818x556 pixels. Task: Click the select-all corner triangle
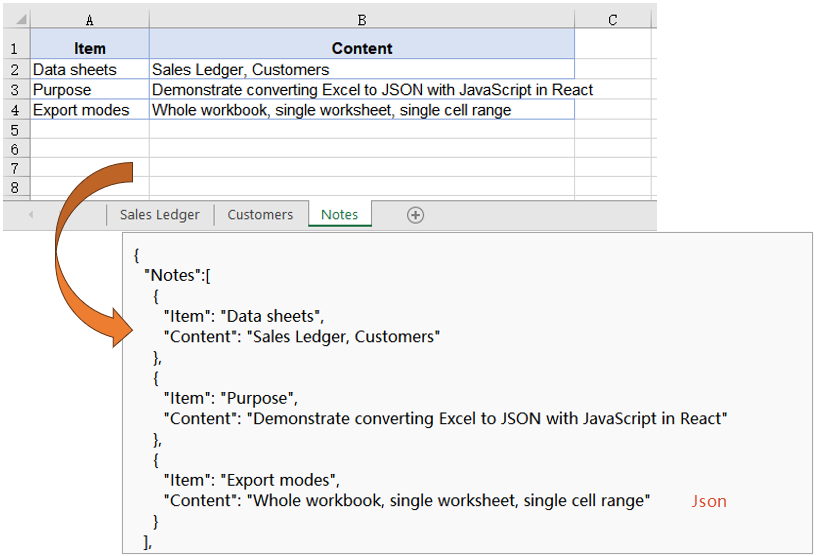21,19
